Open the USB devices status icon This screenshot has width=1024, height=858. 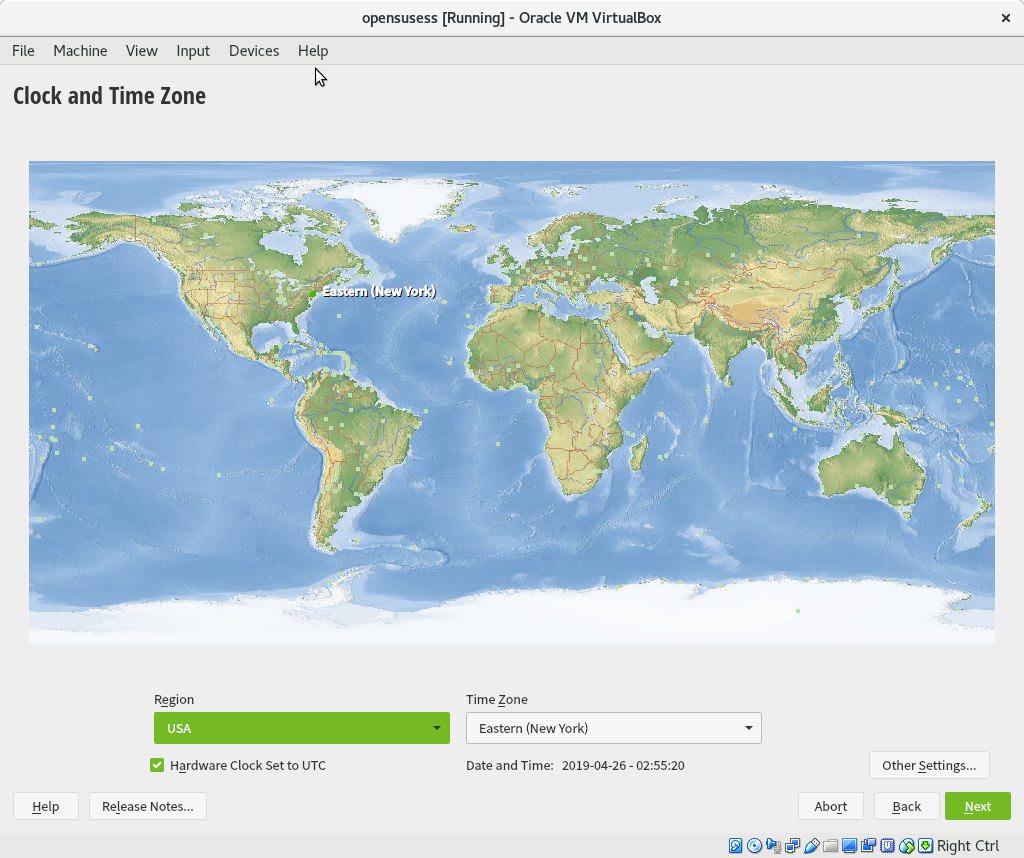click(812, 846)
